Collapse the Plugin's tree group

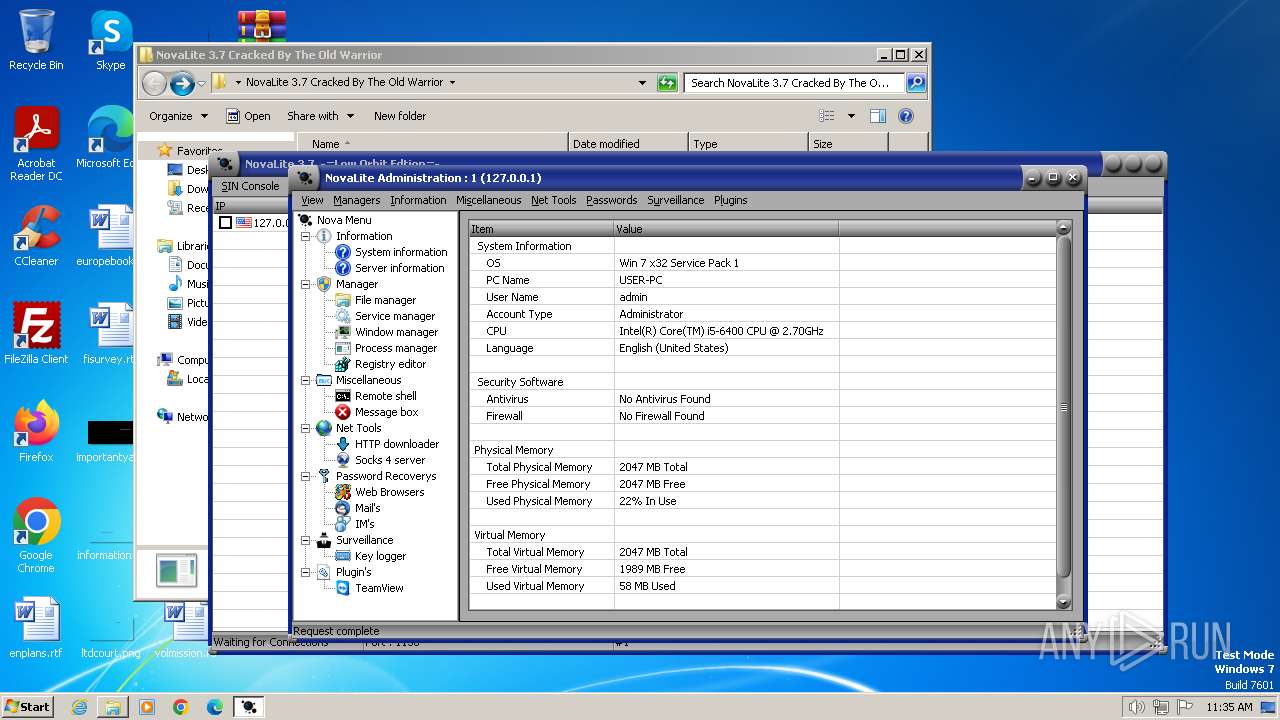click(x=306, y=572)
